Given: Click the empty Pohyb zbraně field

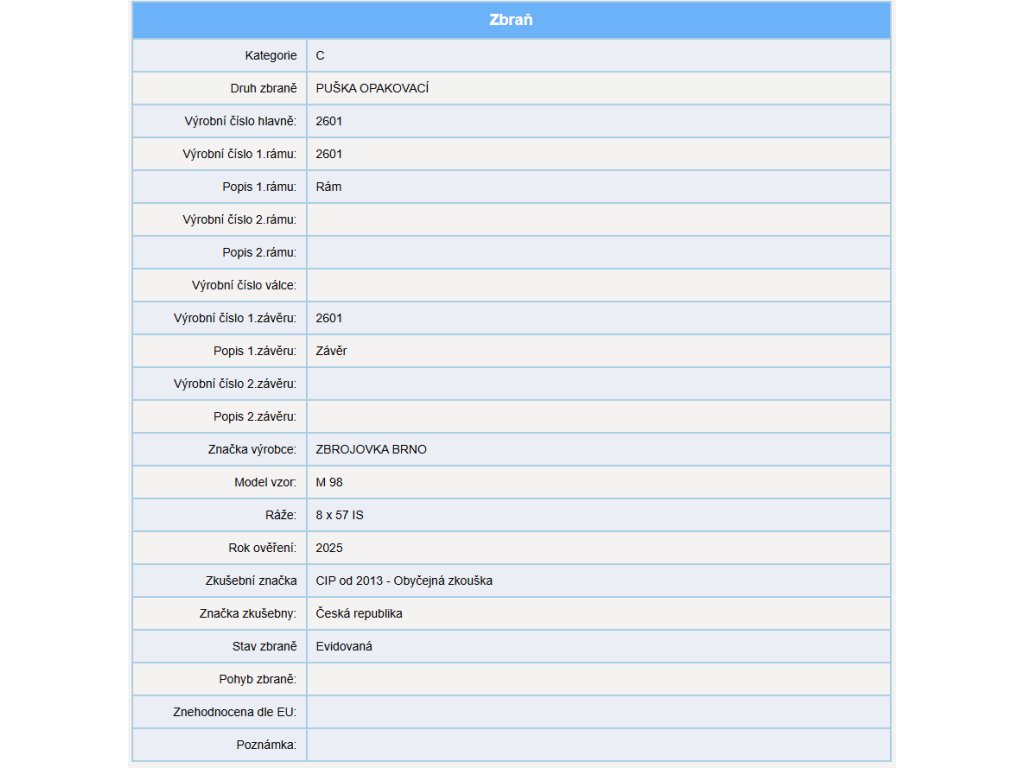Looking at the screenshot, I should click(598, 679).
